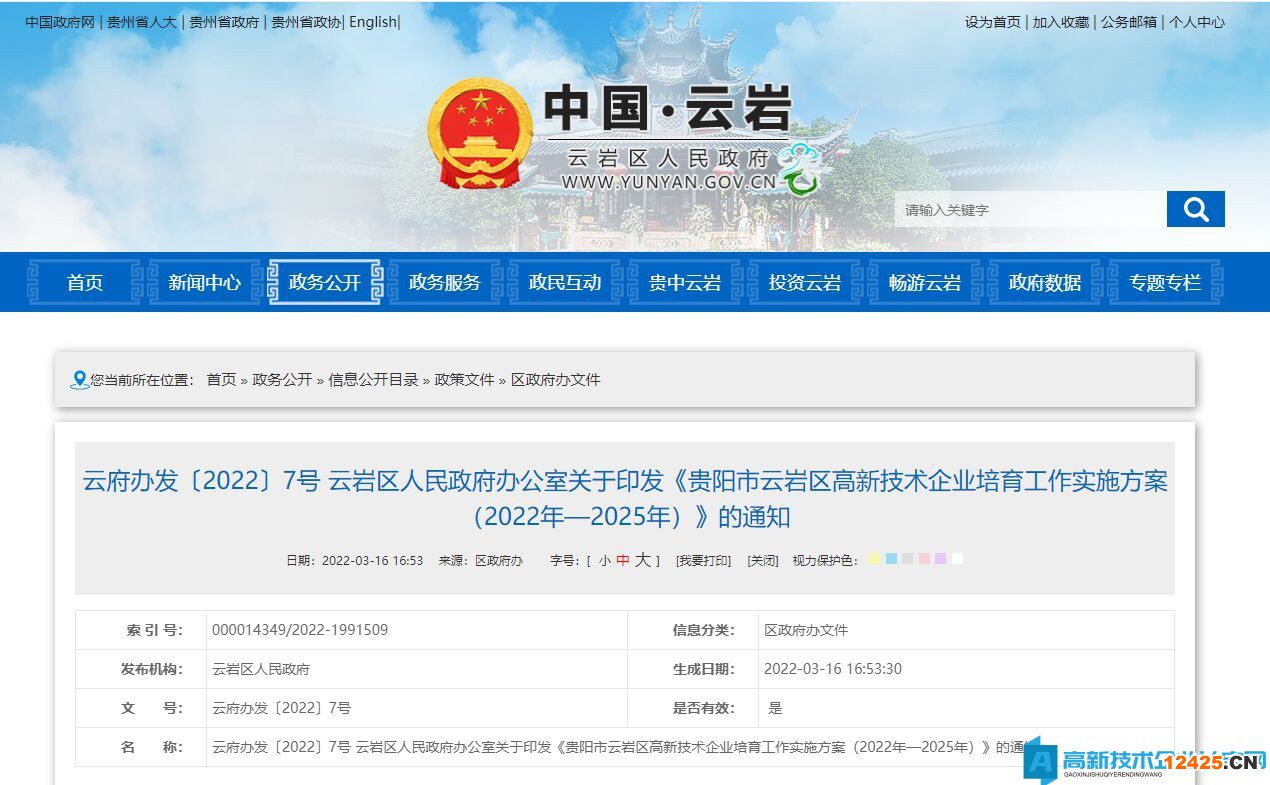Click the search magnifier icon

tap(1196, 209)
